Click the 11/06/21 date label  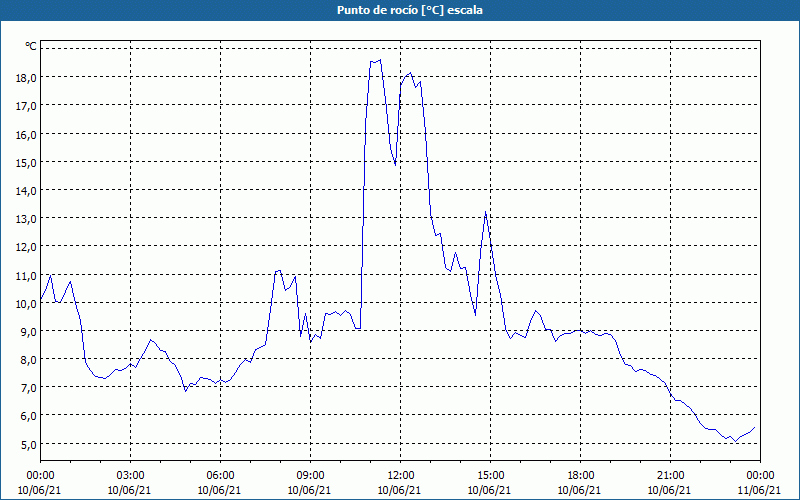click(760, 490)
